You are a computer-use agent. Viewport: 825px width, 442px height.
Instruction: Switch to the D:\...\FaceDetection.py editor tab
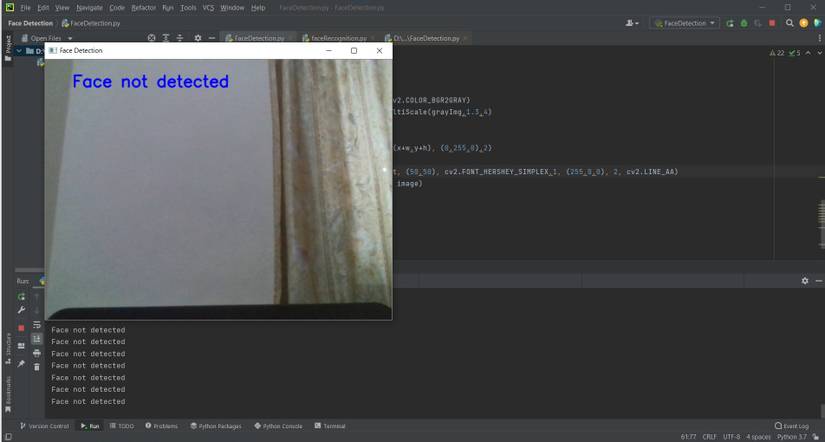click(x=426, y=38)
